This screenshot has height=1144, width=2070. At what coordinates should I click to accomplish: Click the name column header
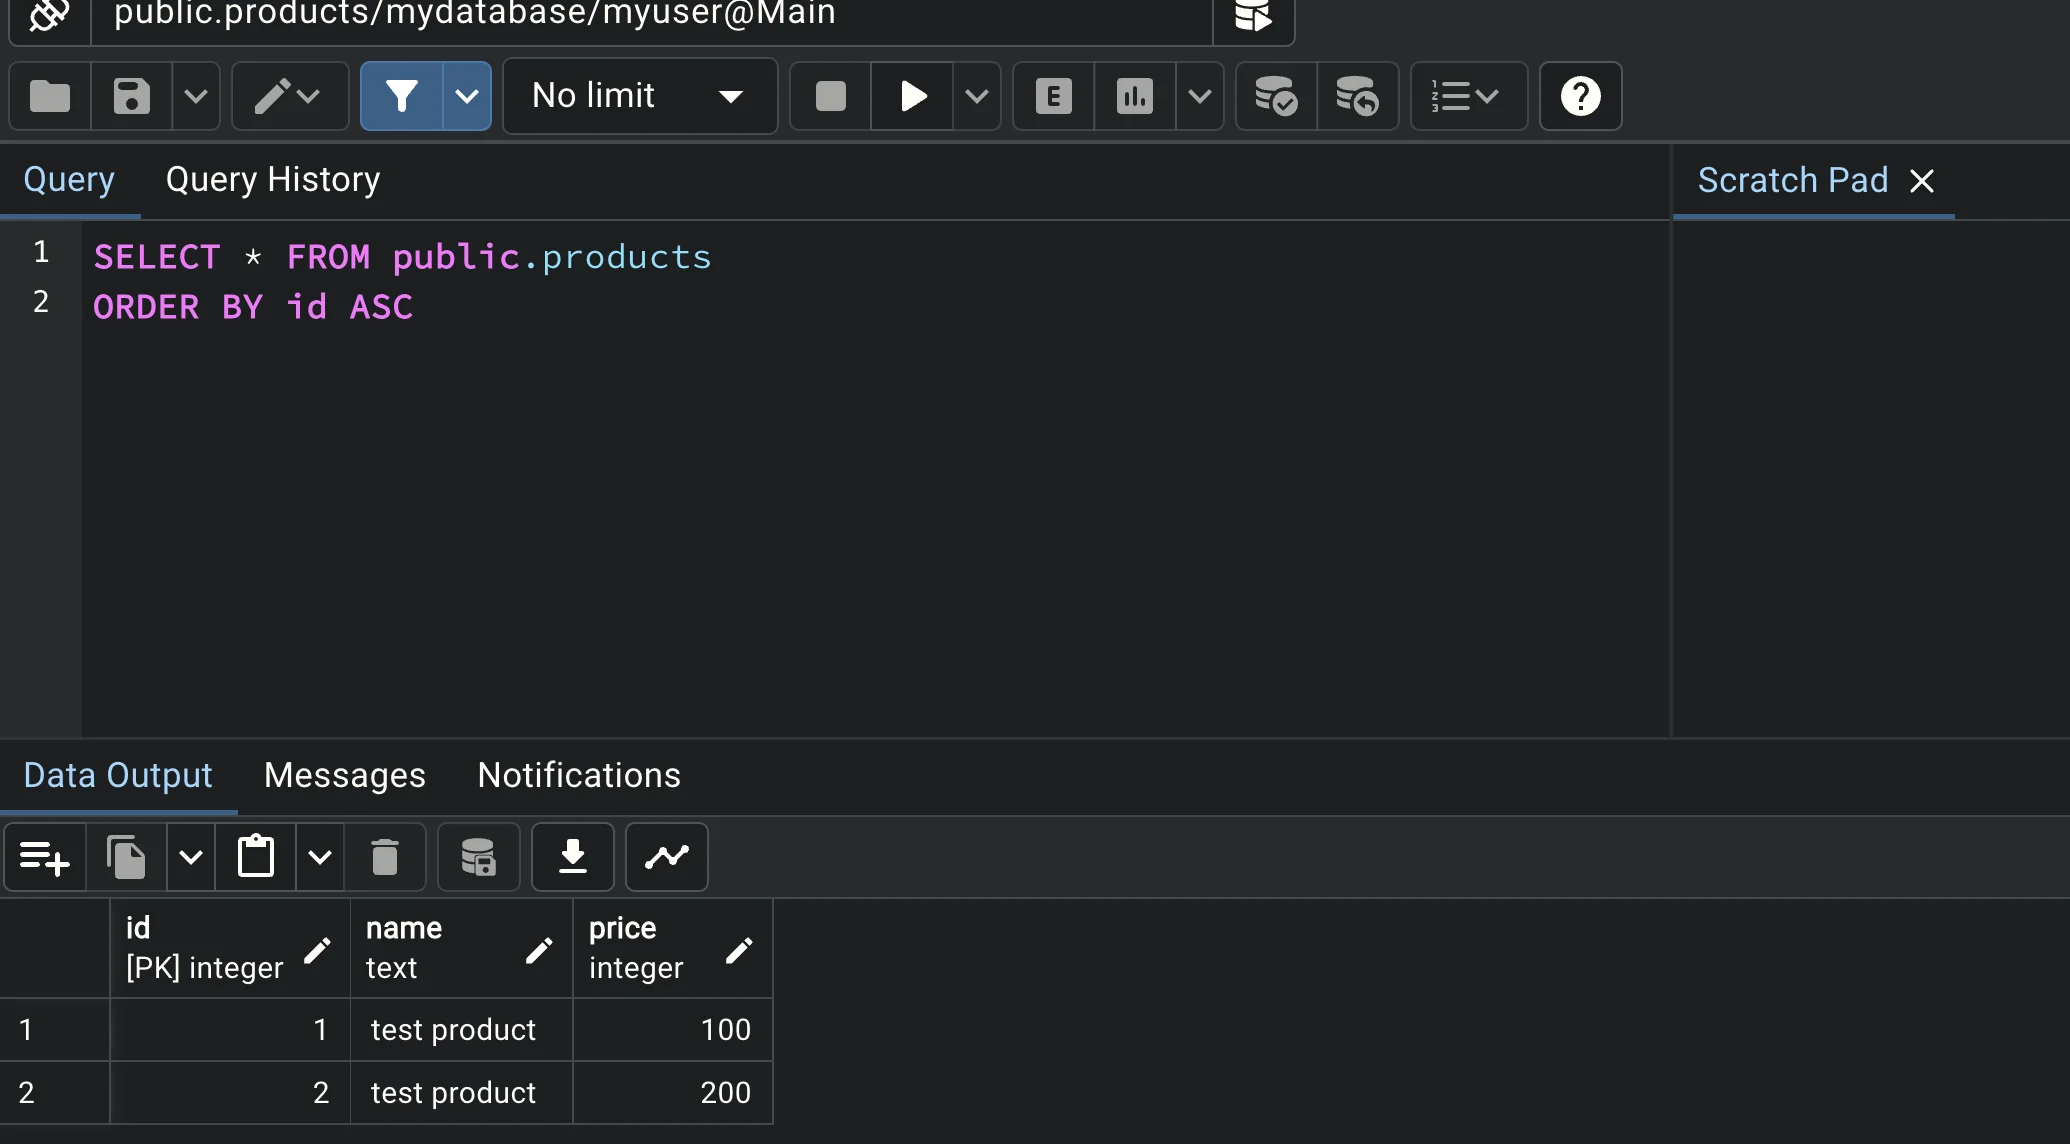pos(461,948)
